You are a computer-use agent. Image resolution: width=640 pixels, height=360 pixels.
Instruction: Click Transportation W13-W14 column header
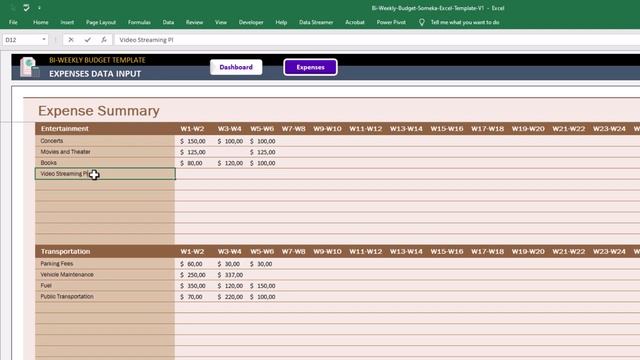pos(406,251)
